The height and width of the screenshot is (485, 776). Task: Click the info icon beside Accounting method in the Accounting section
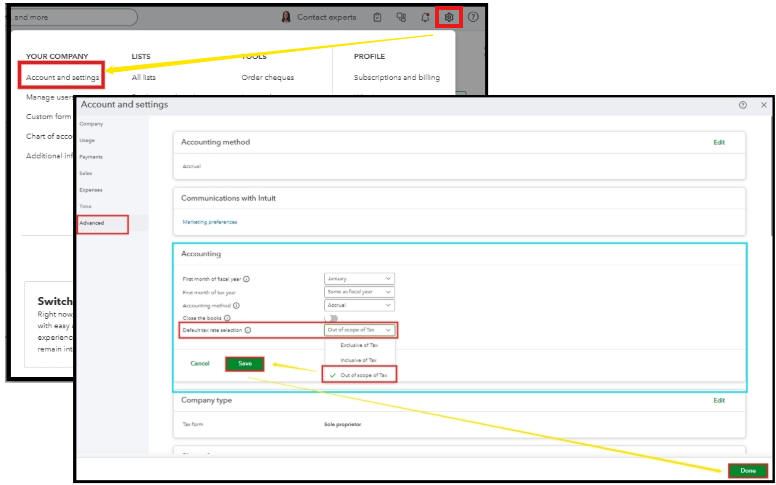pyautogui.click(x=237, y=306)
